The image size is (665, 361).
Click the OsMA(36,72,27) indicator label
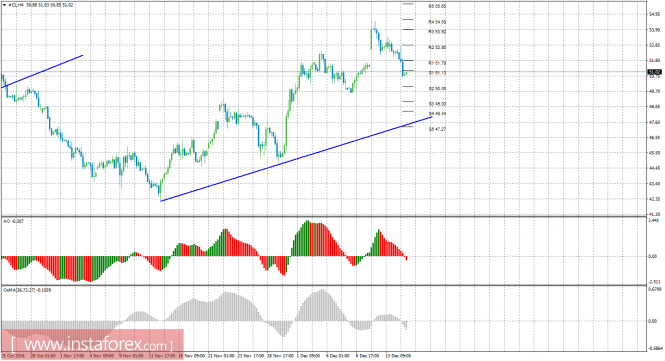(27, 290)
